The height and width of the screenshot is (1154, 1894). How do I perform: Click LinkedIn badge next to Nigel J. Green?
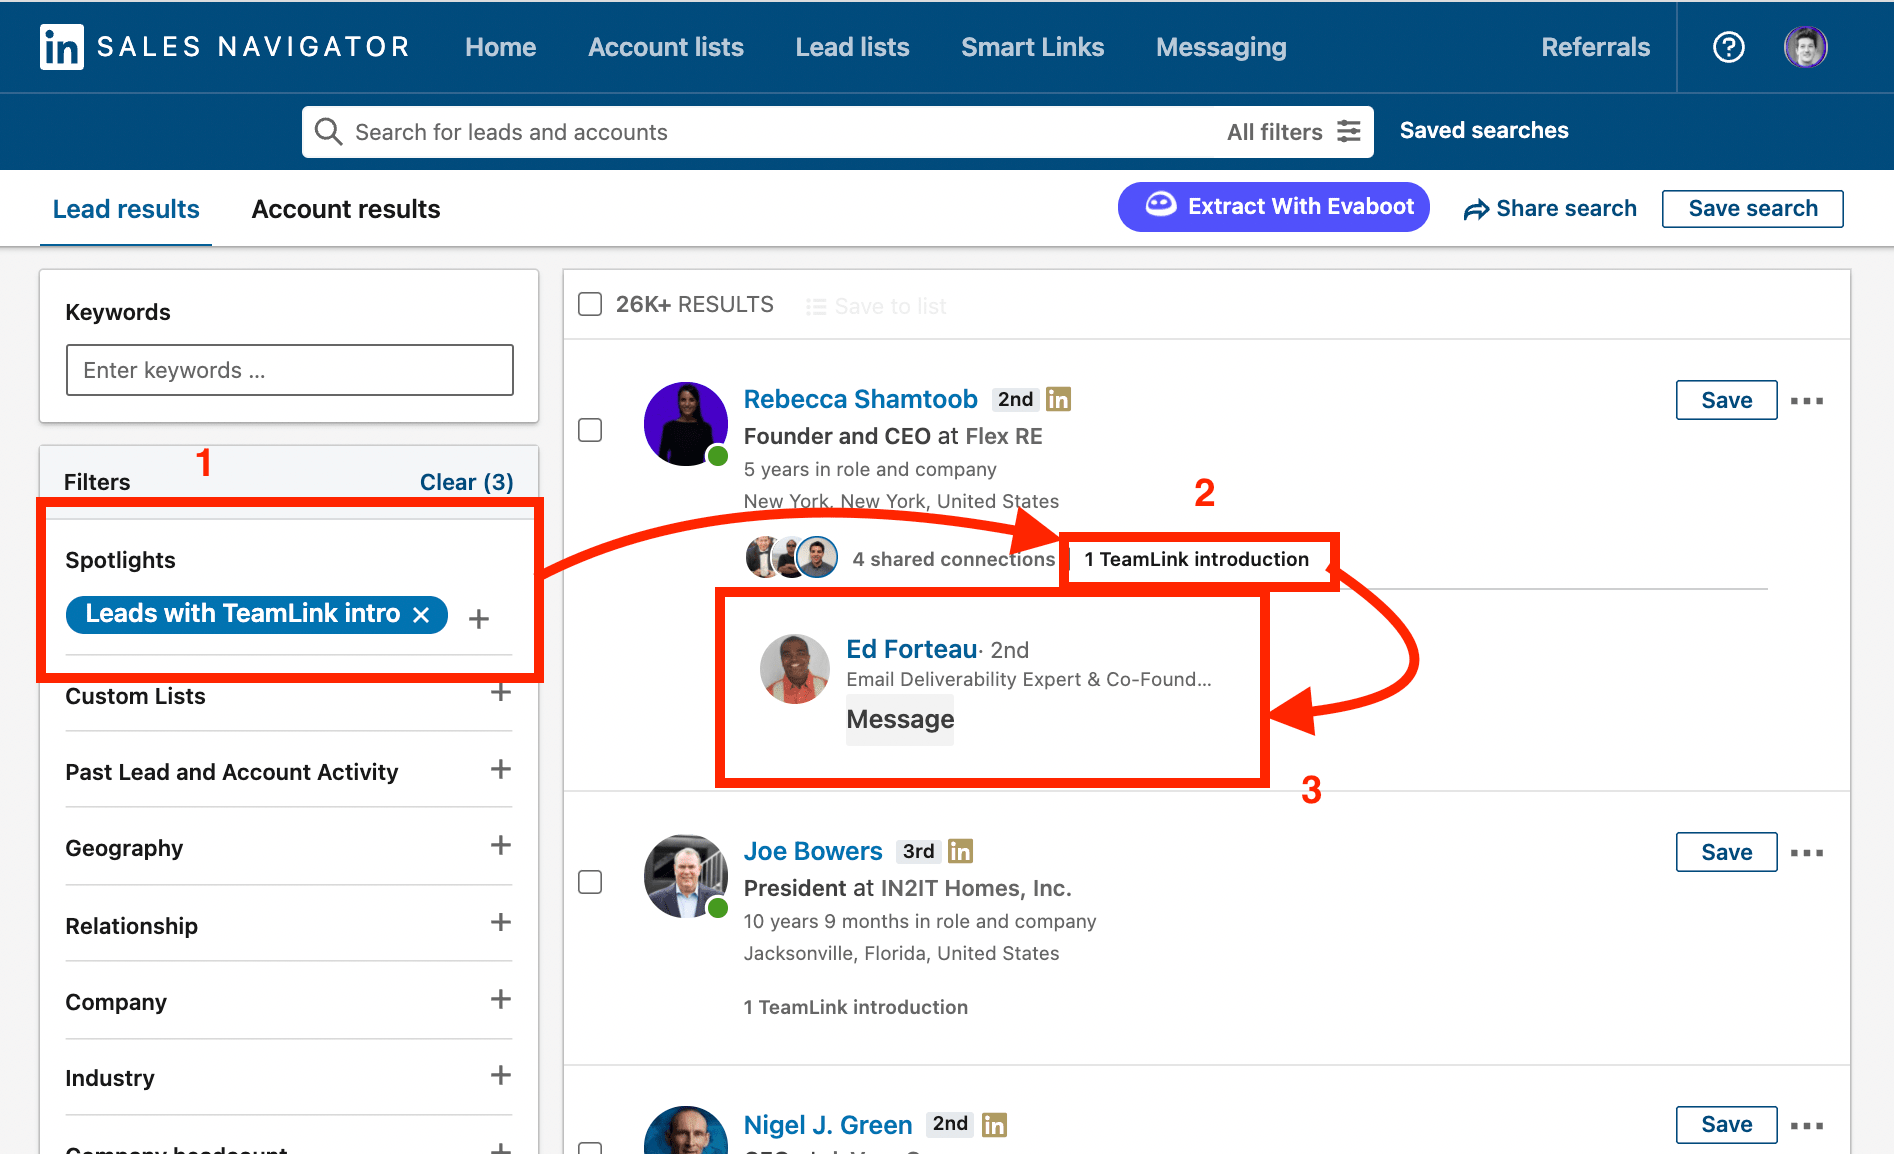pos(994,1125)
